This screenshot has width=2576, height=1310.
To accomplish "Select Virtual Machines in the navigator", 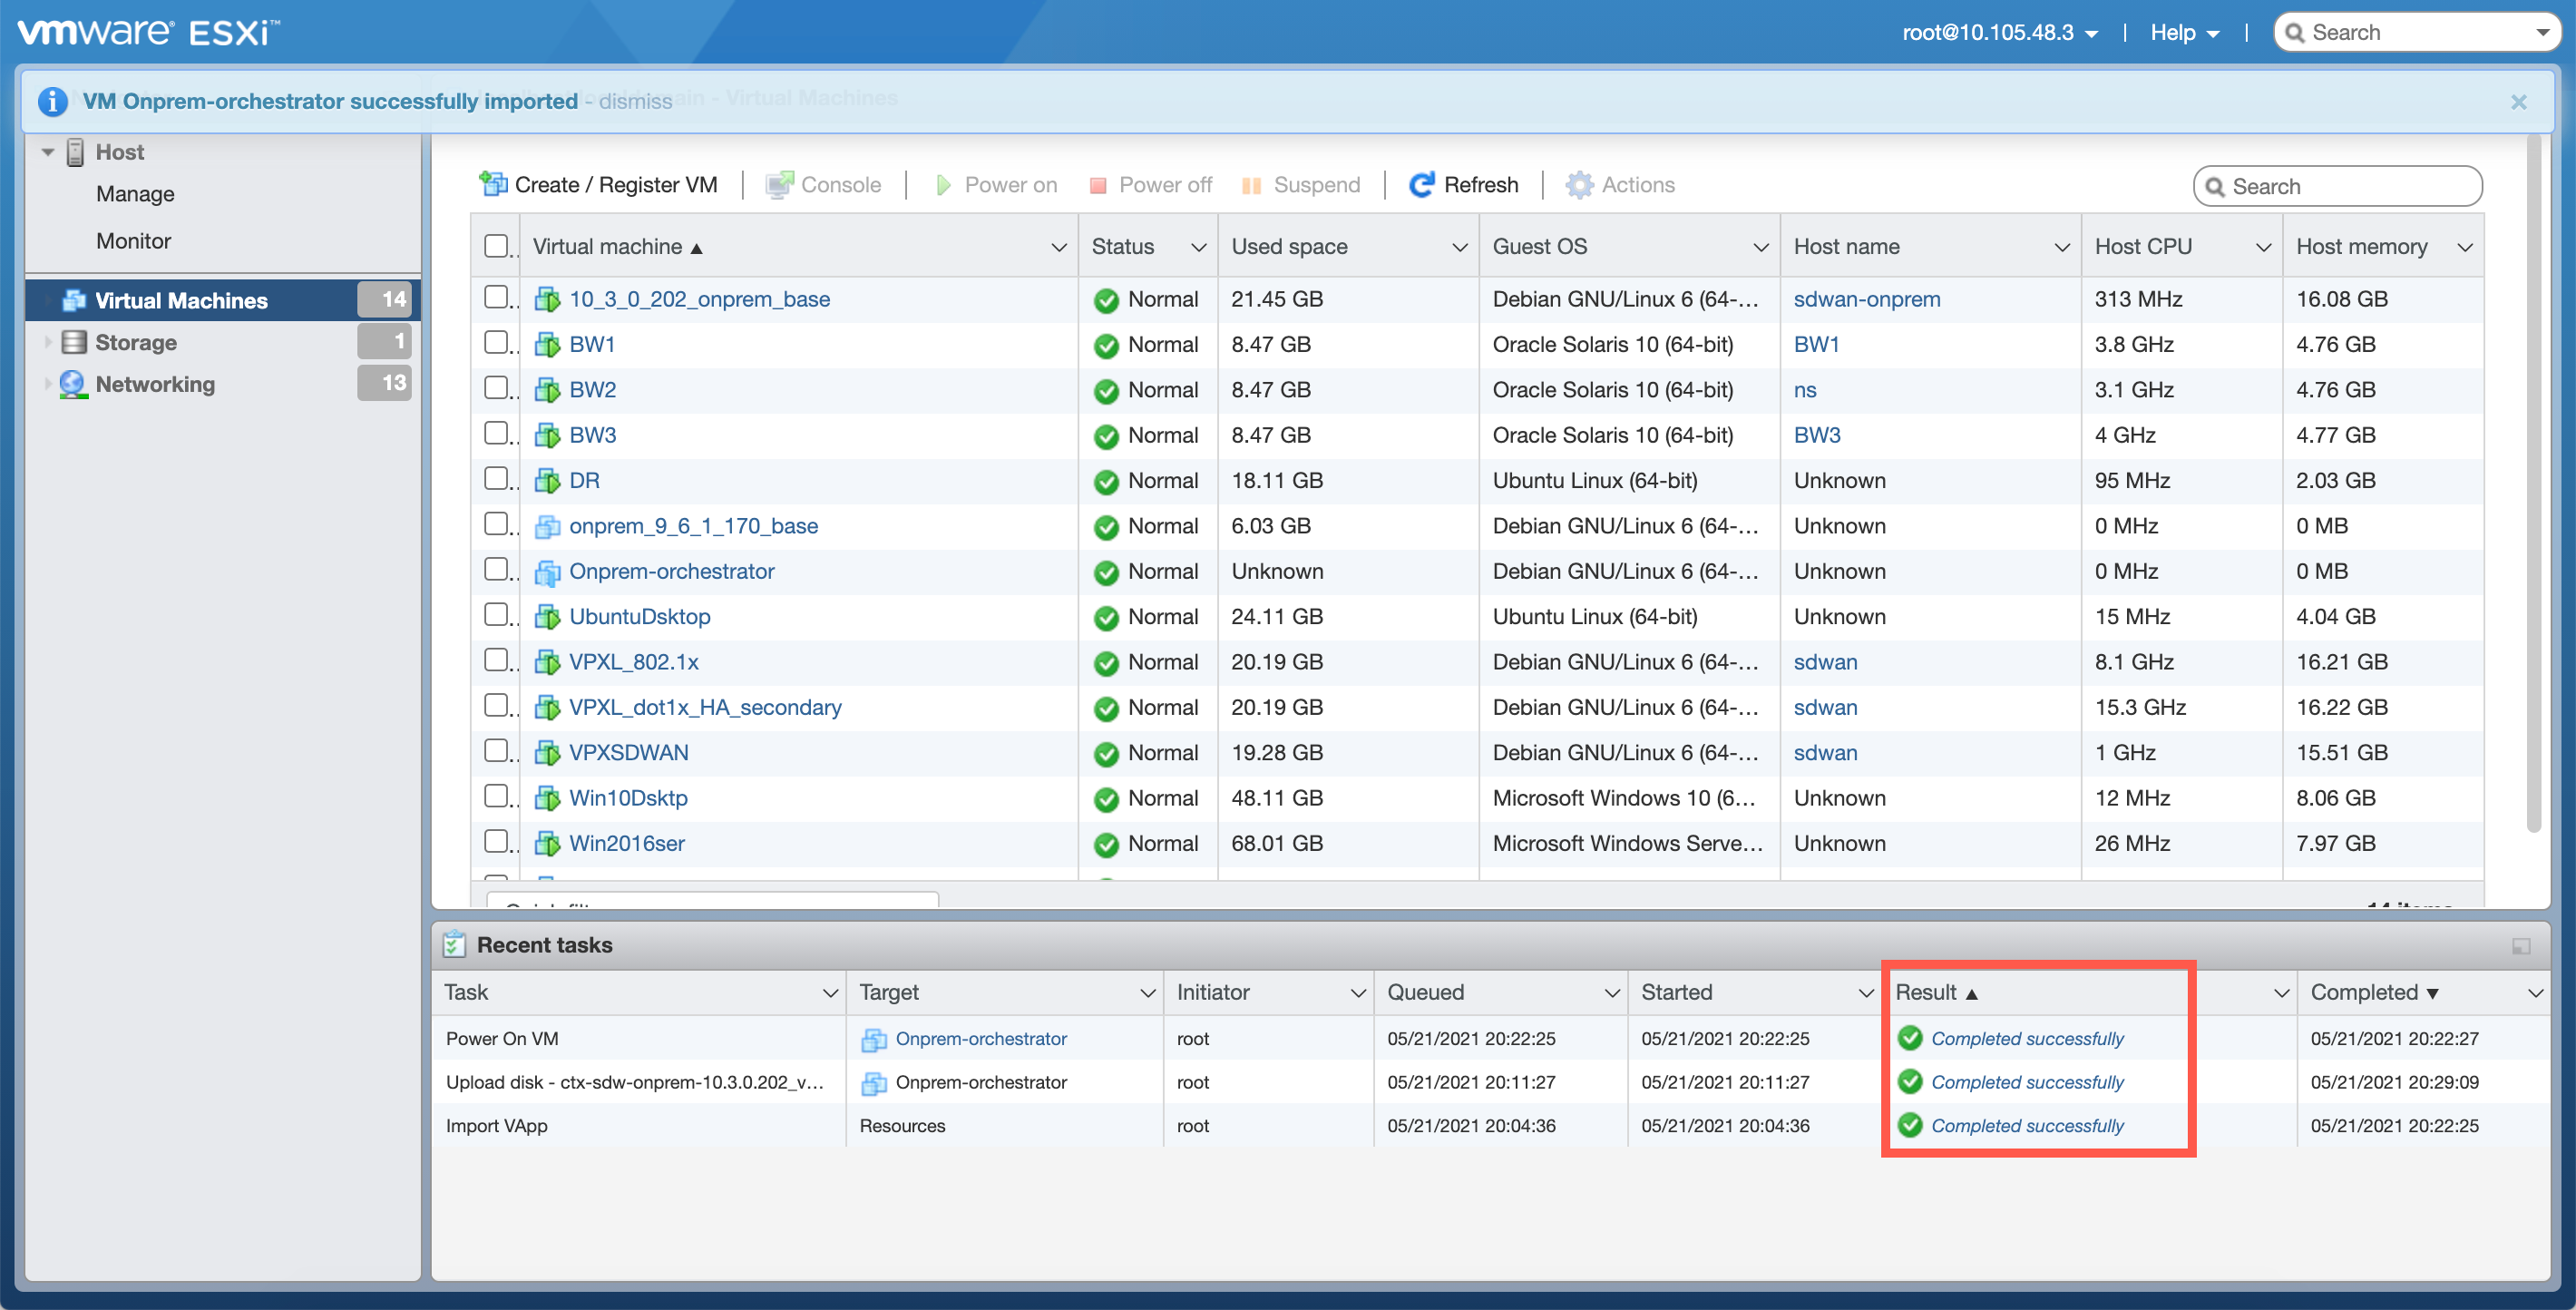I will [x=222, y=300].
